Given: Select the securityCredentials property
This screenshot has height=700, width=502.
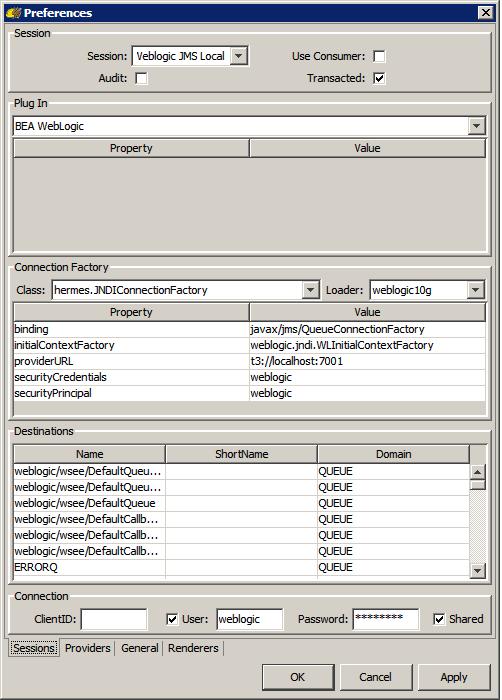Looking at the screenshot, I should [131, 377].
